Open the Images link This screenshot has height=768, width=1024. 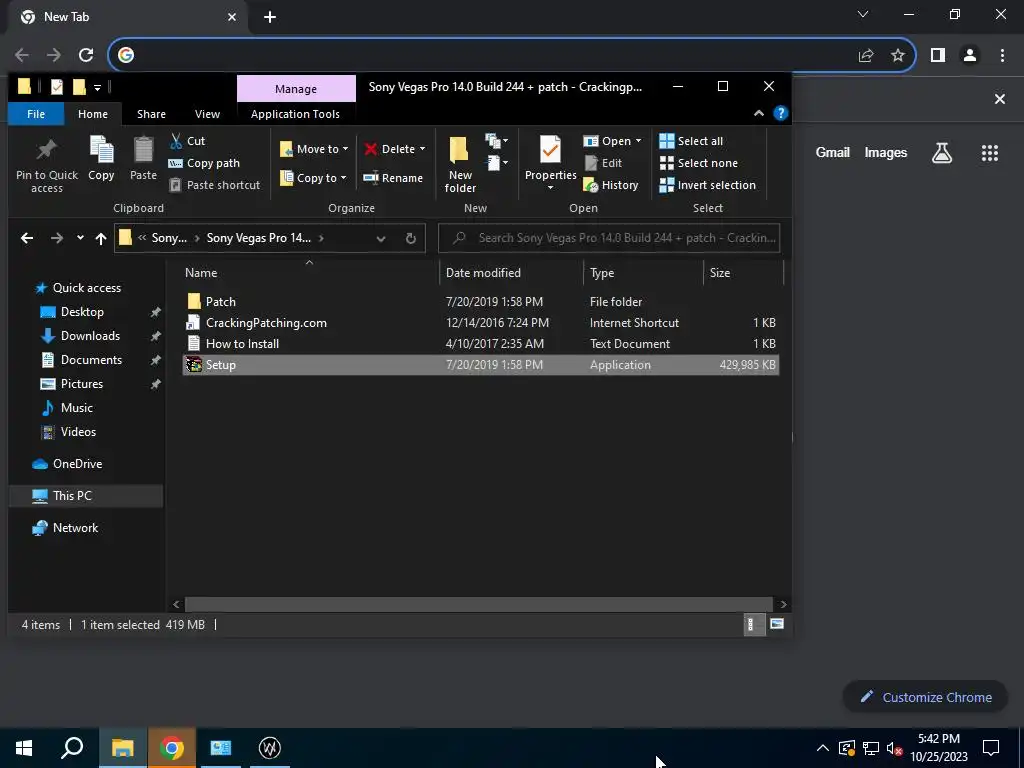pyautogui.click(x=886, y=152)
